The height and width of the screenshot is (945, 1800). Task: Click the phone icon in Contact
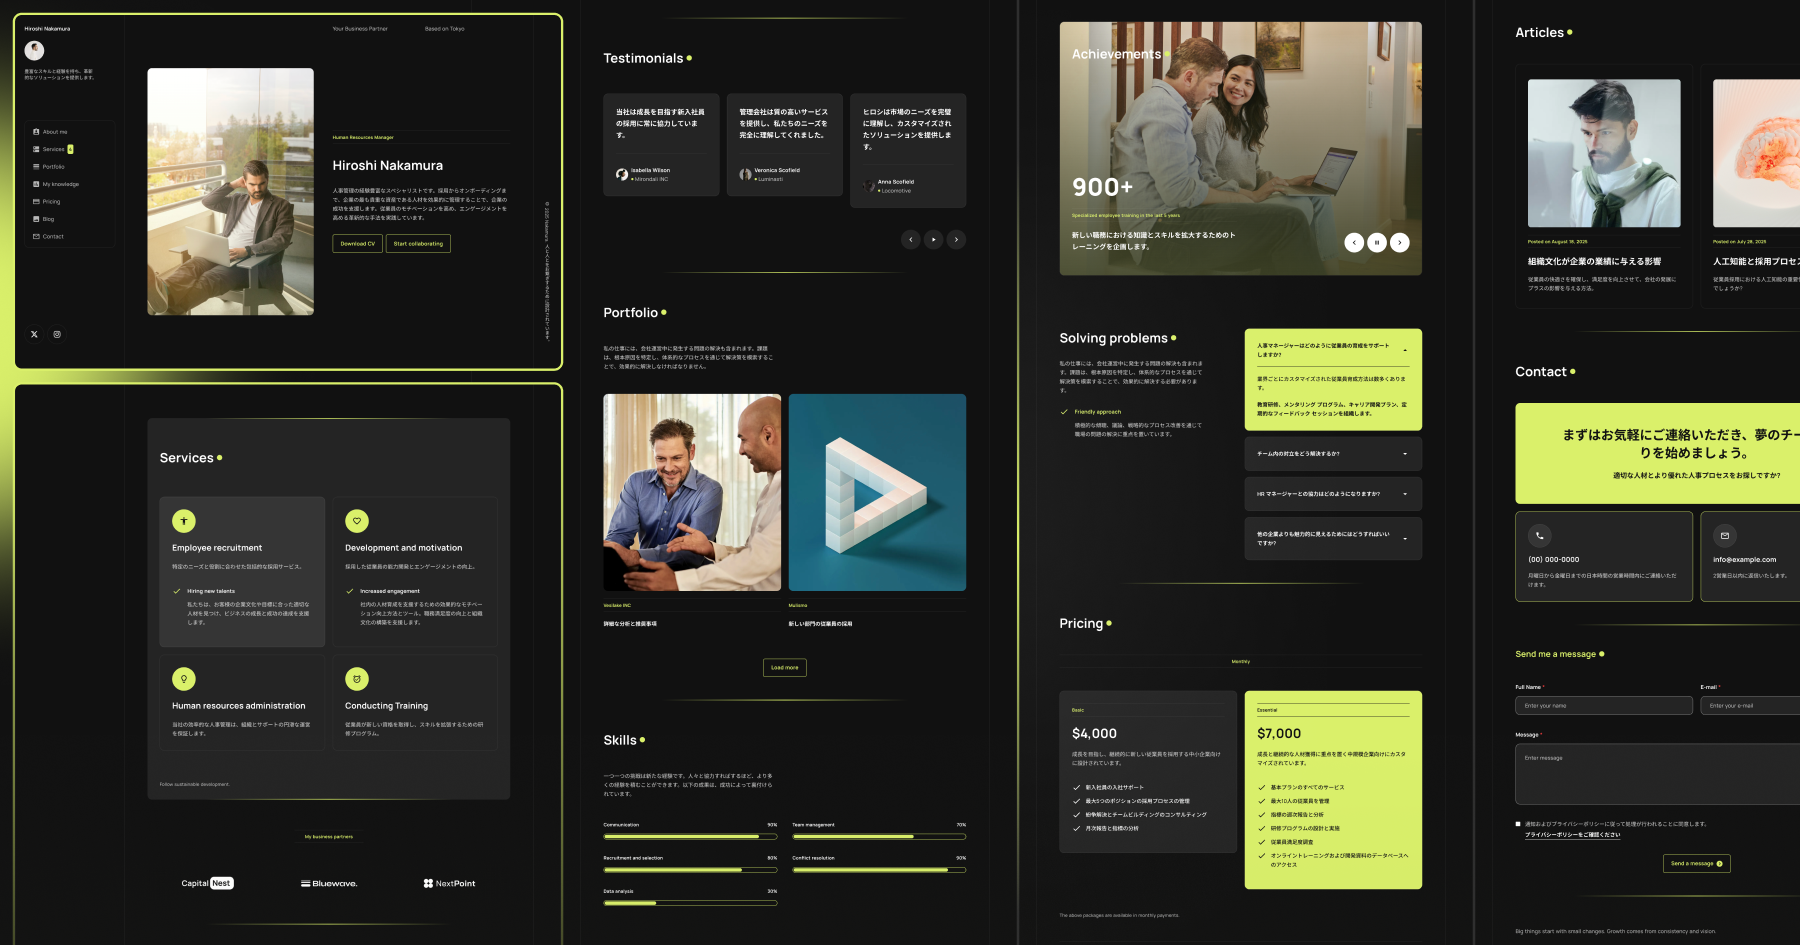coord(1539,535)
